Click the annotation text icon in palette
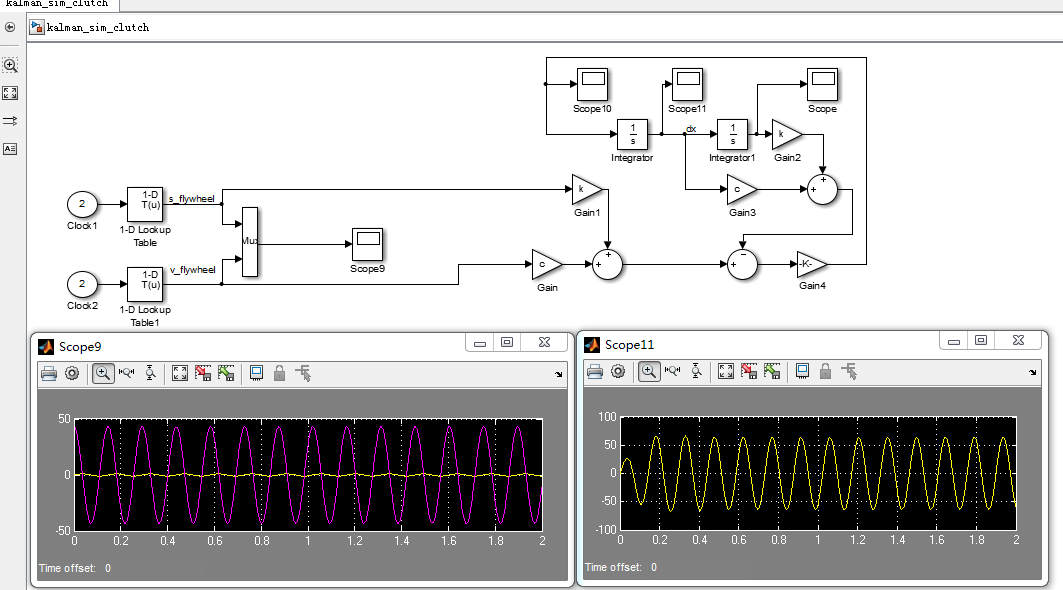Viewport: 1063px width, 590px height. pos(10,149)
